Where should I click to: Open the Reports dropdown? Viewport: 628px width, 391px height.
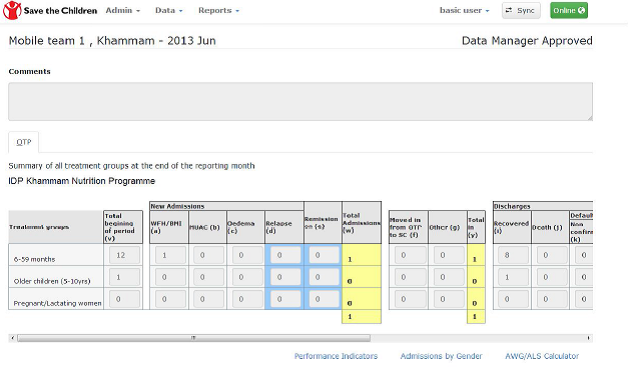point(219,10)
